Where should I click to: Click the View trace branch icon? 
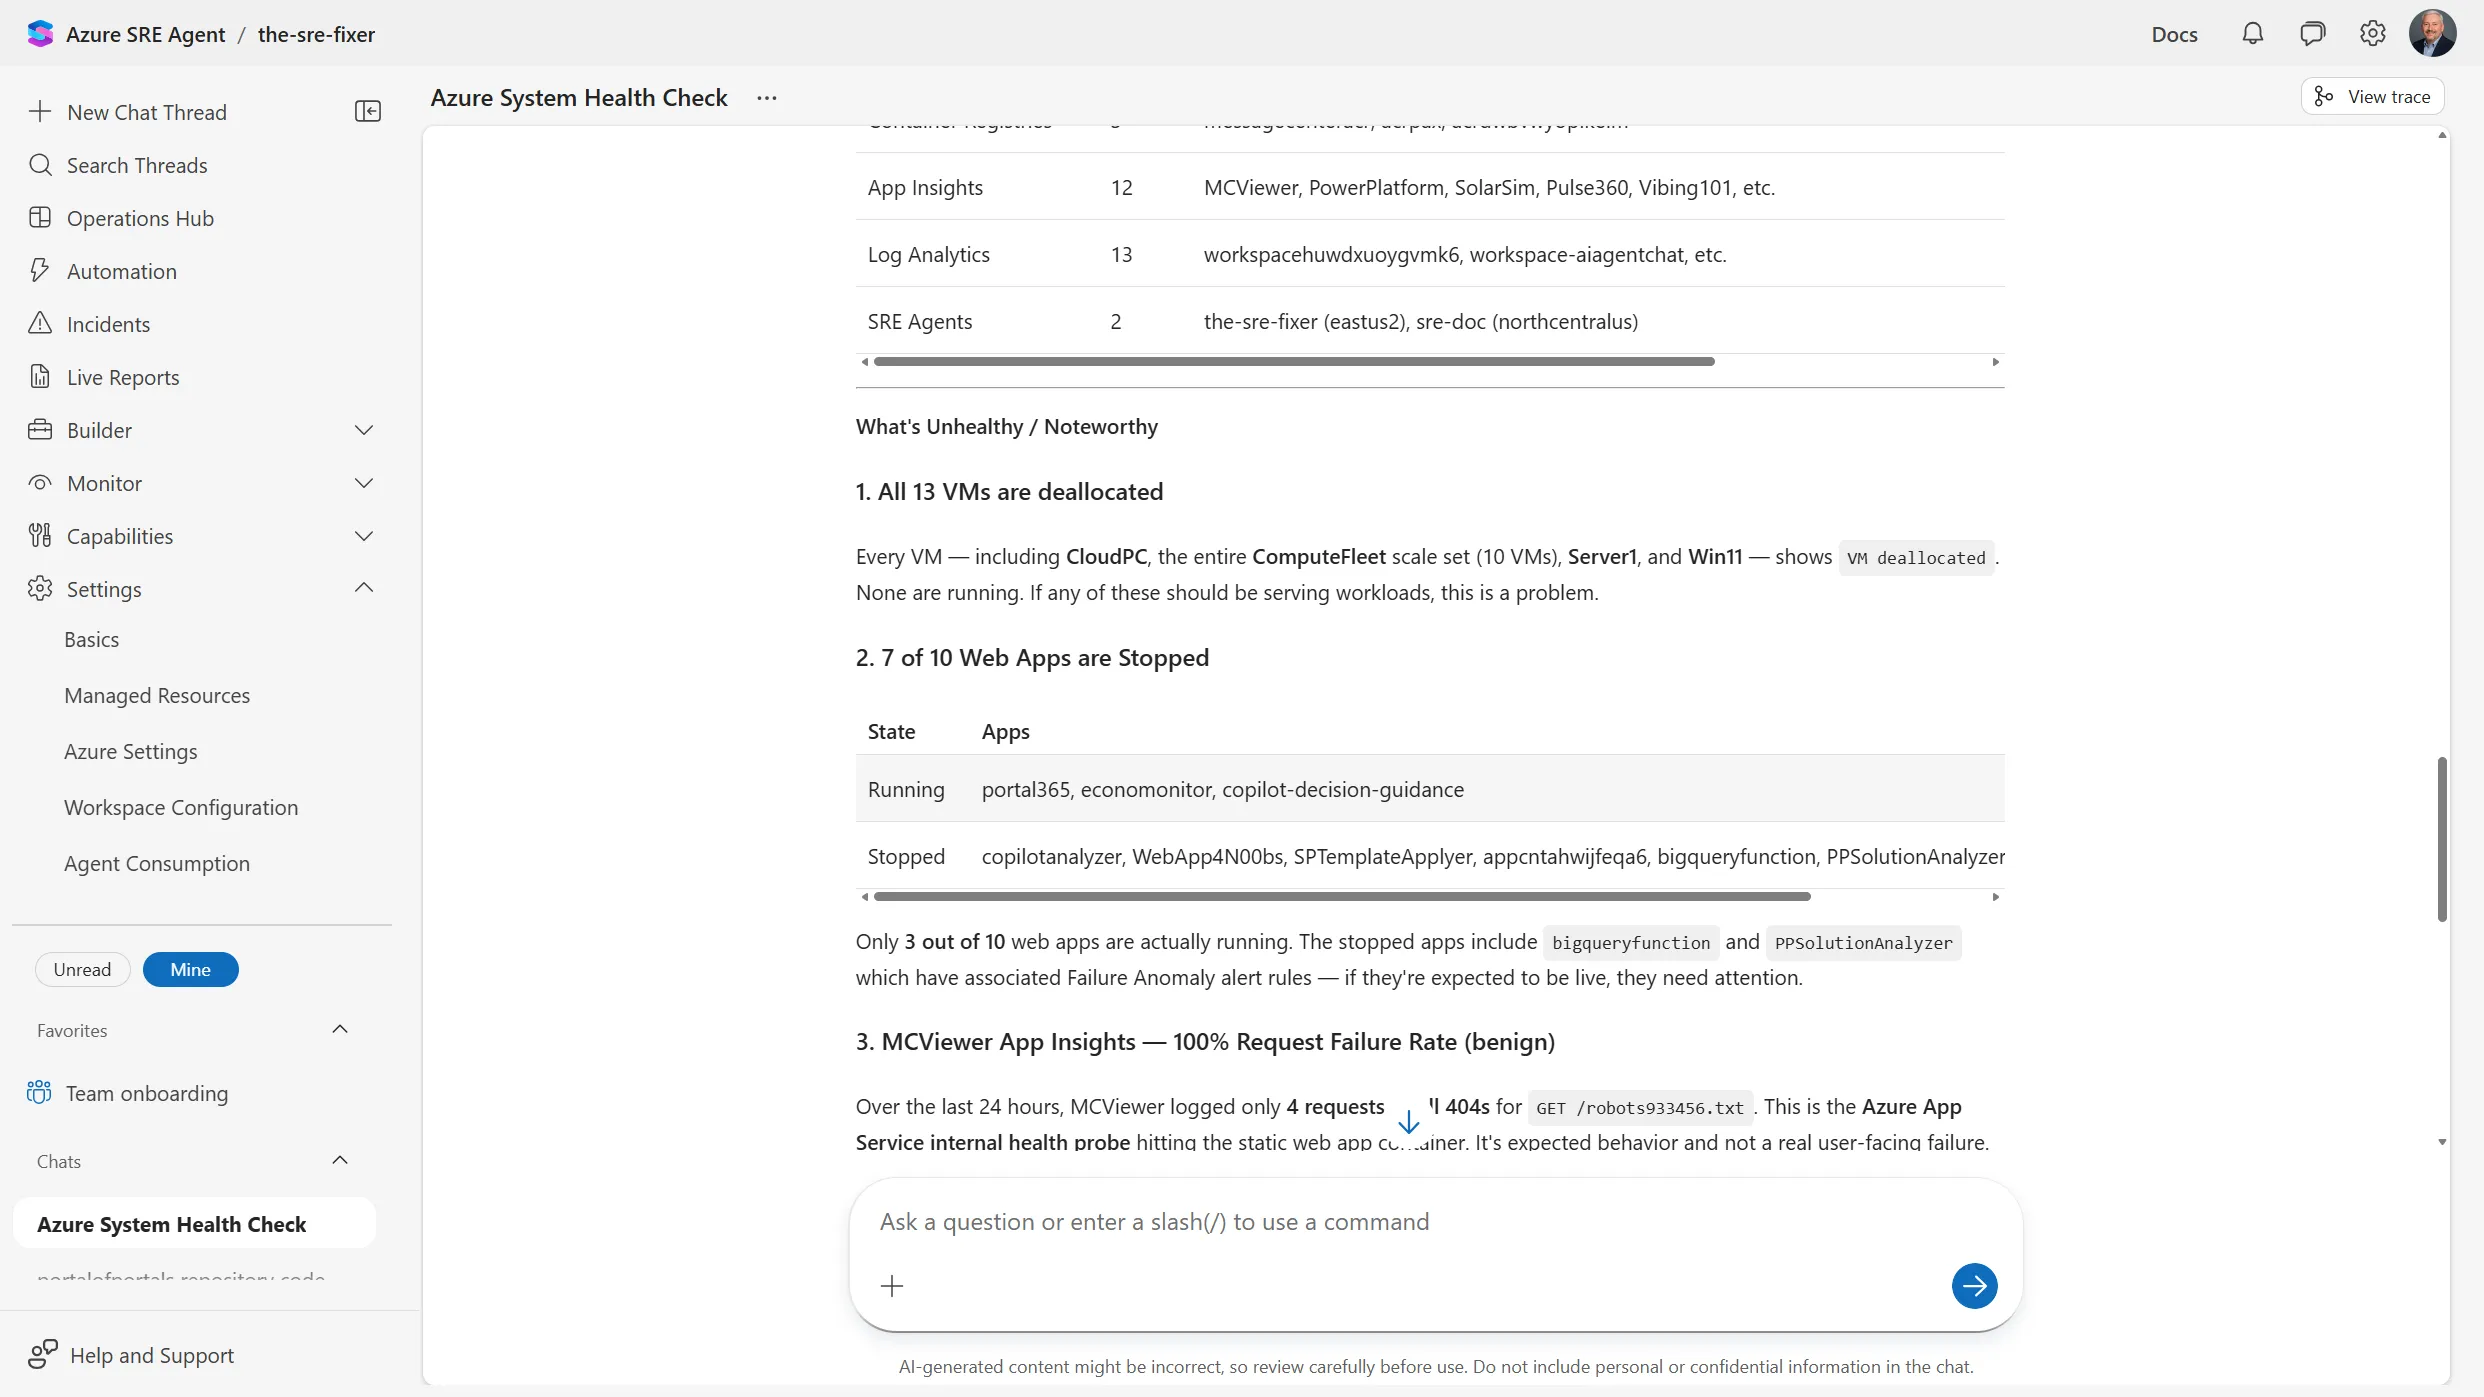2324,97
